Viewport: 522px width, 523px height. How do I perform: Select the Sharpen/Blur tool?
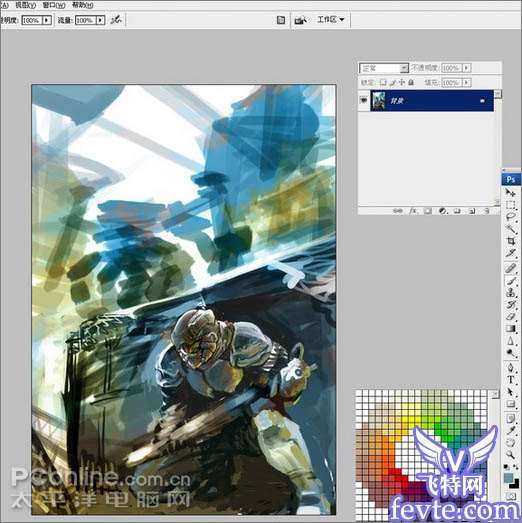pyautogui.click(x=510, y=341)
